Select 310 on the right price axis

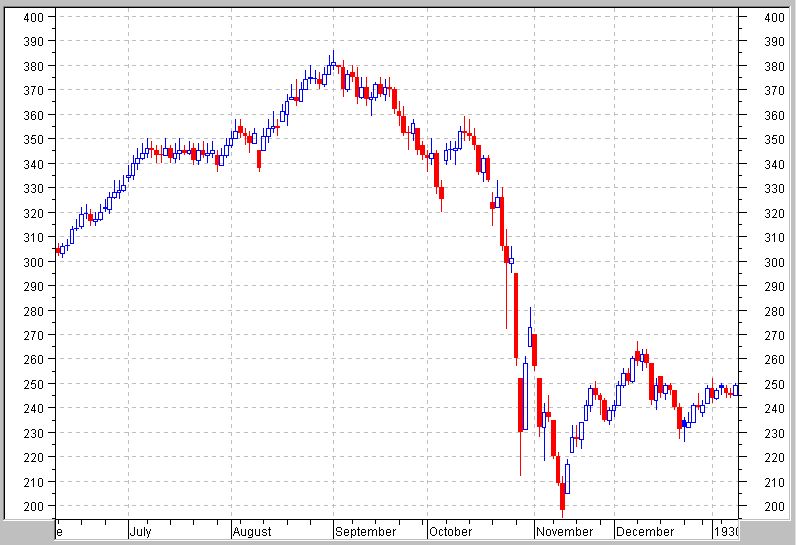(774, 237)
